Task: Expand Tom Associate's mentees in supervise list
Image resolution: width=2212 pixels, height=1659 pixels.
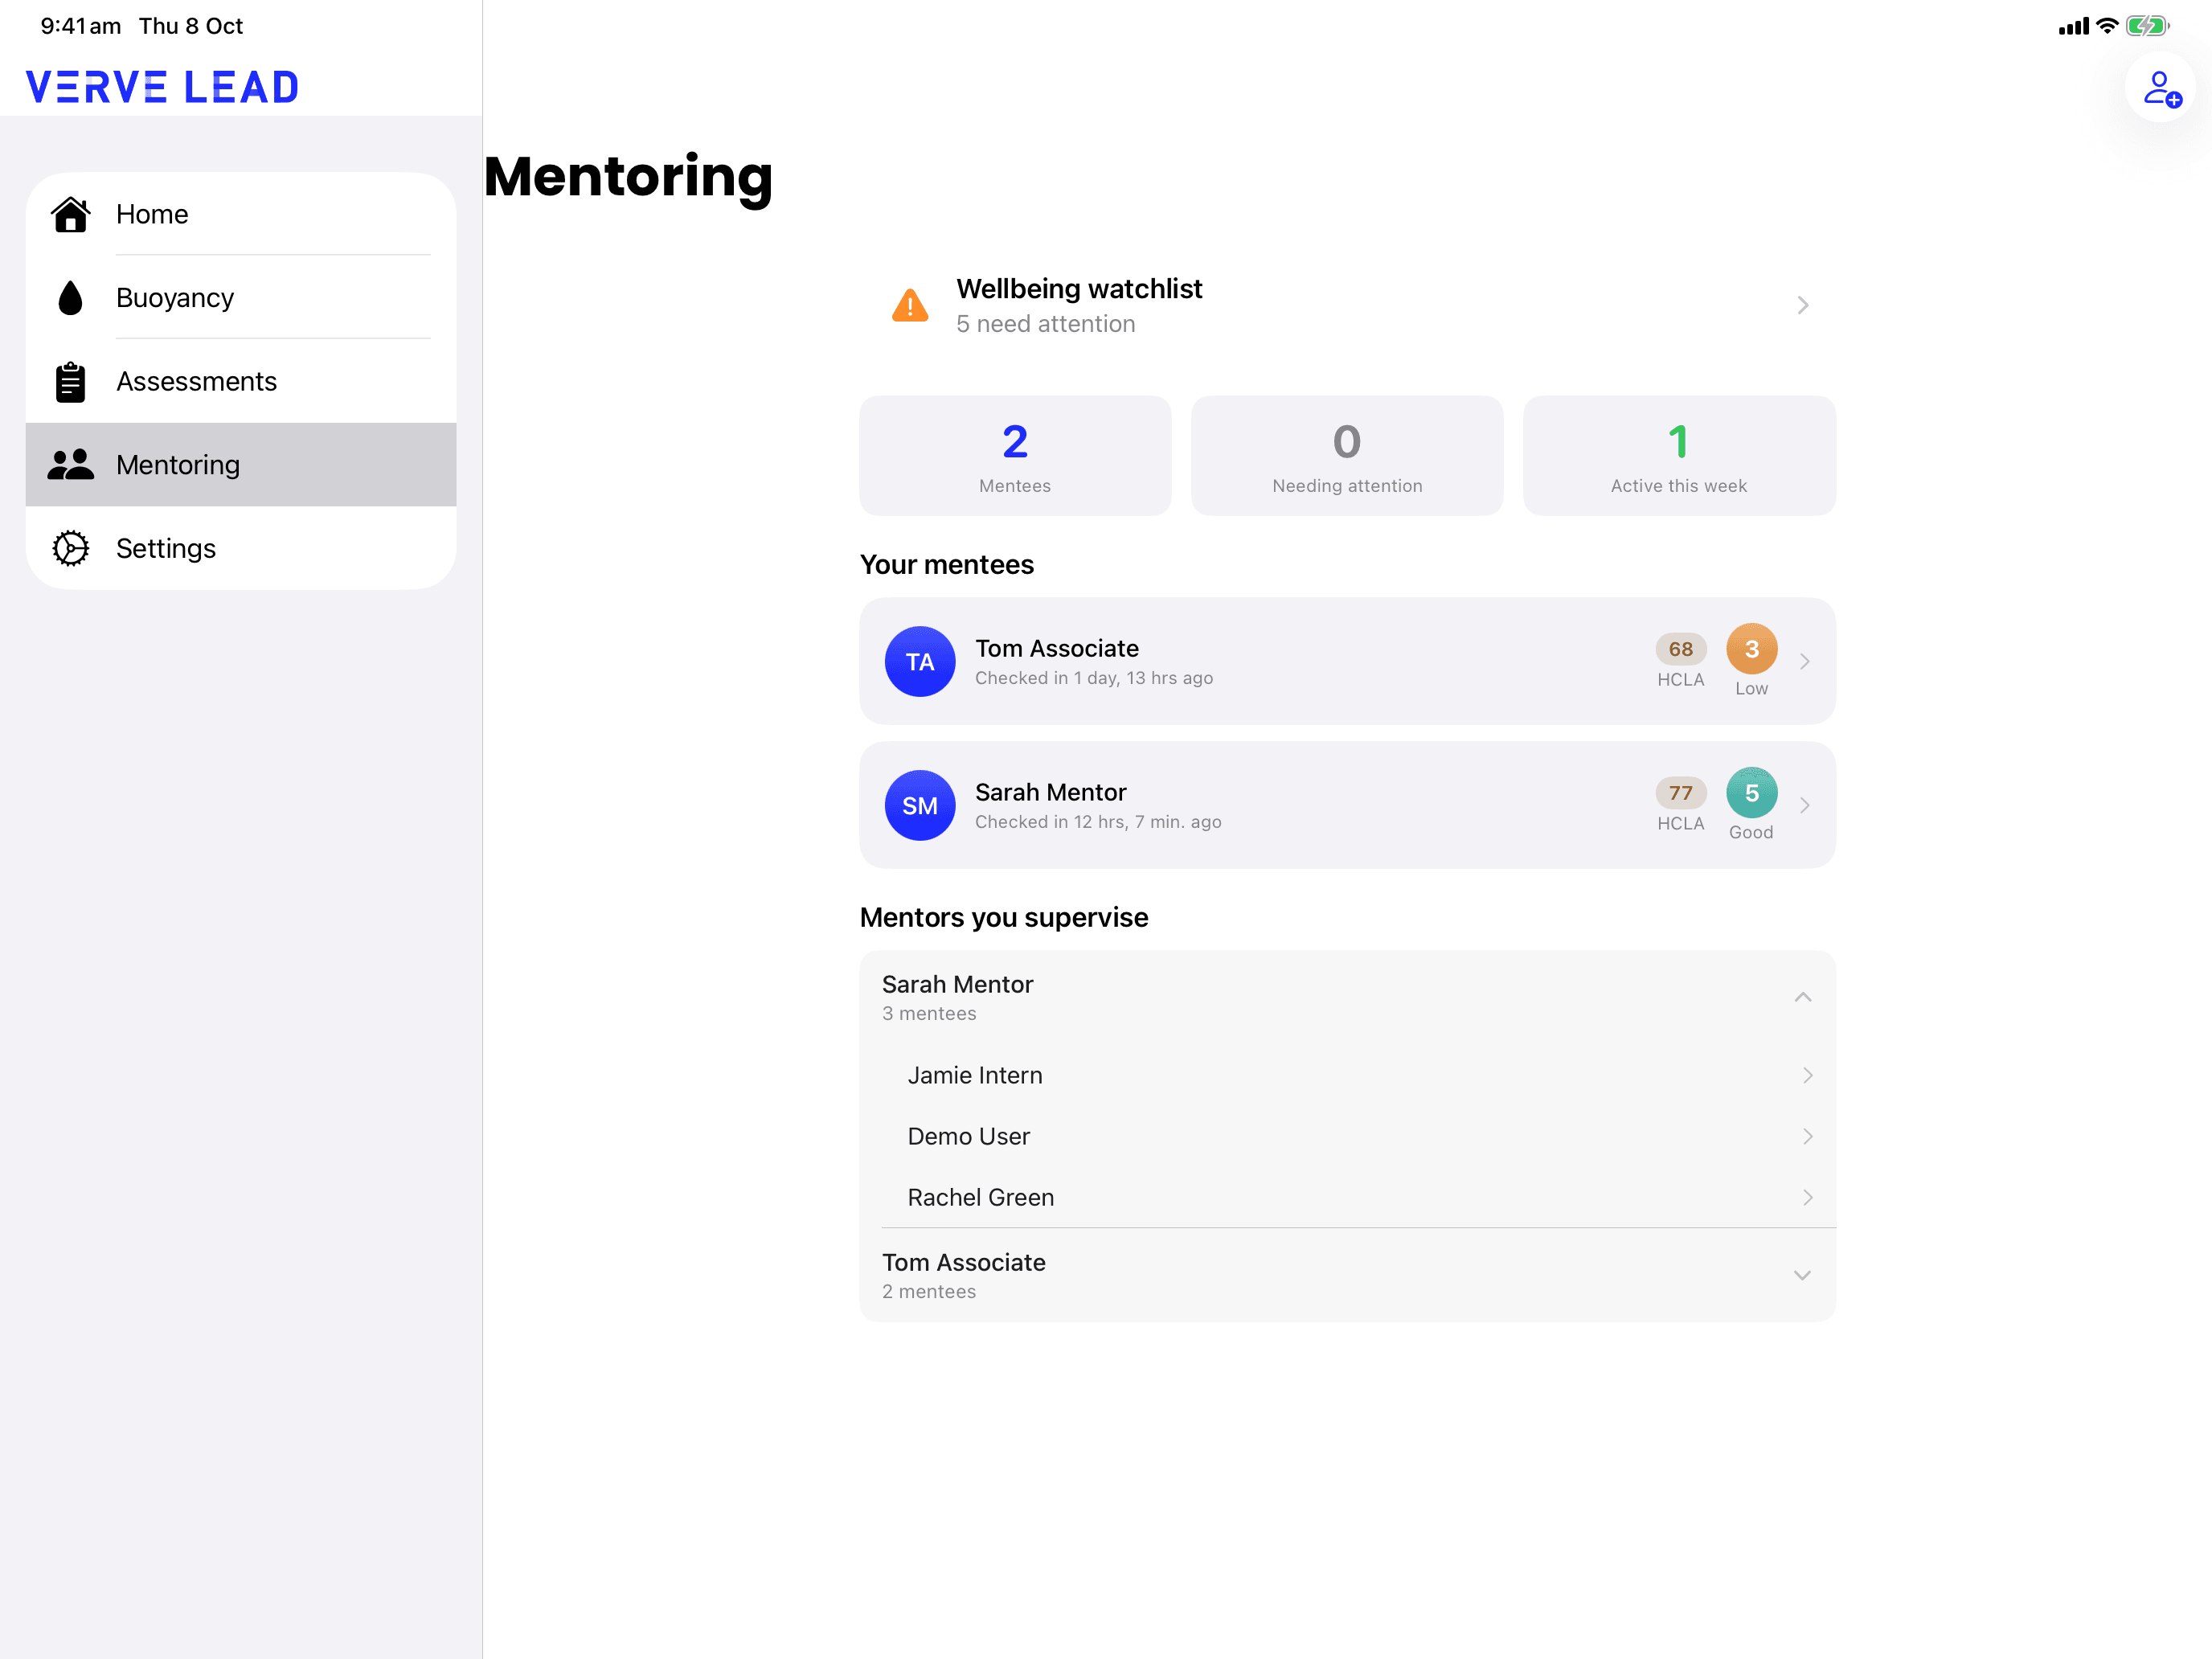Action: click(1803, 1275)
